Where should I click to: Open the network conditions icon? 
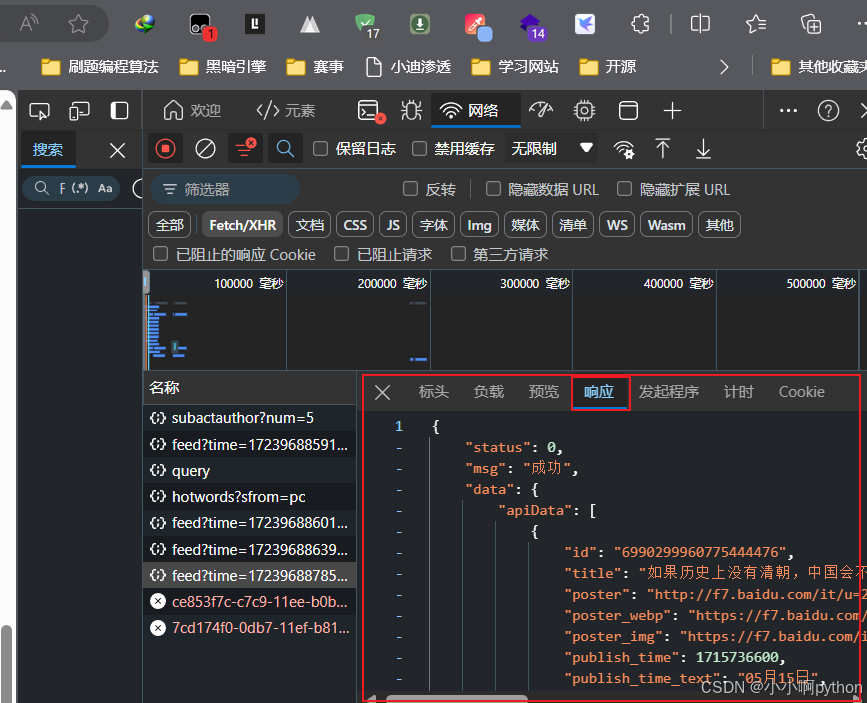[x=624, y=149]
